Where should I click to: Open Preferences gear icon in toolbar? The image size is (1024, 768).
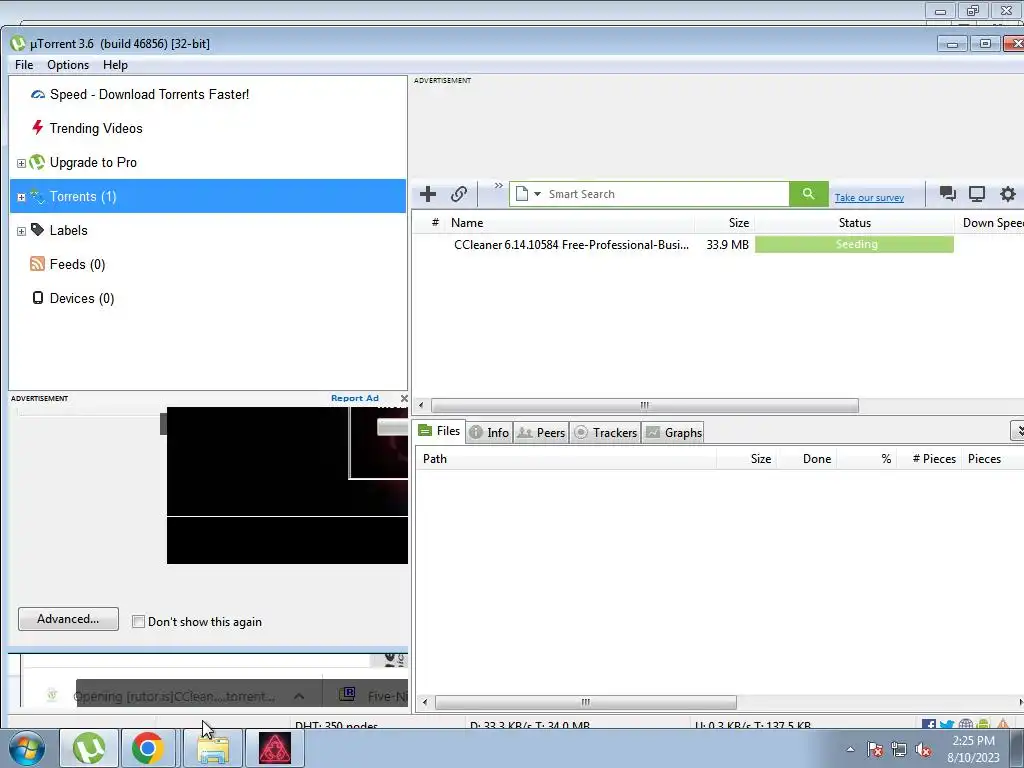[1008, 193]
